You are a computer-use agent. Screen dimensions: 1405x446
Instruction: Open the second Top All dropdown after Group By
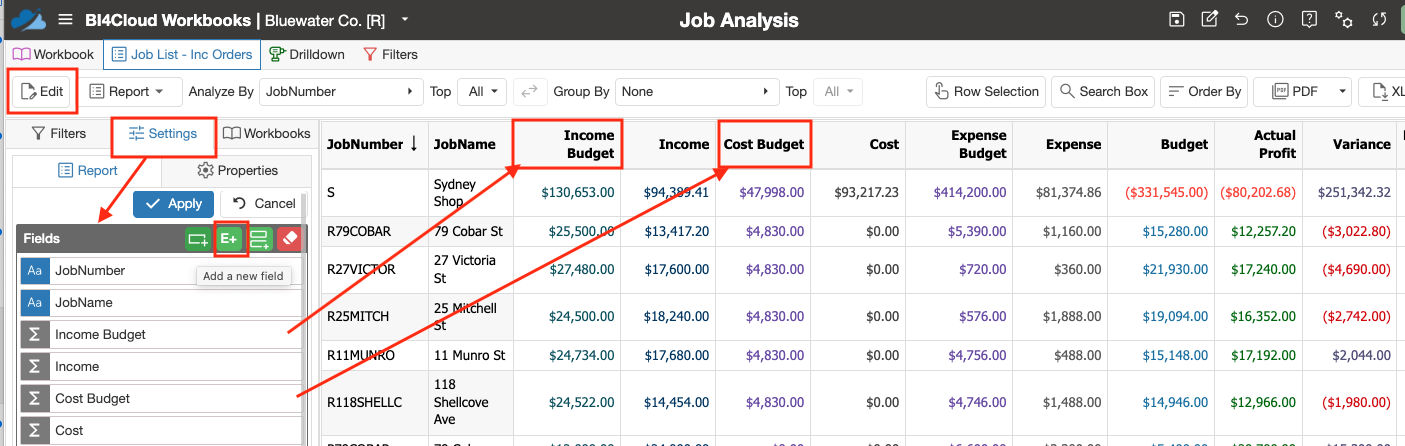click(838, 91)
